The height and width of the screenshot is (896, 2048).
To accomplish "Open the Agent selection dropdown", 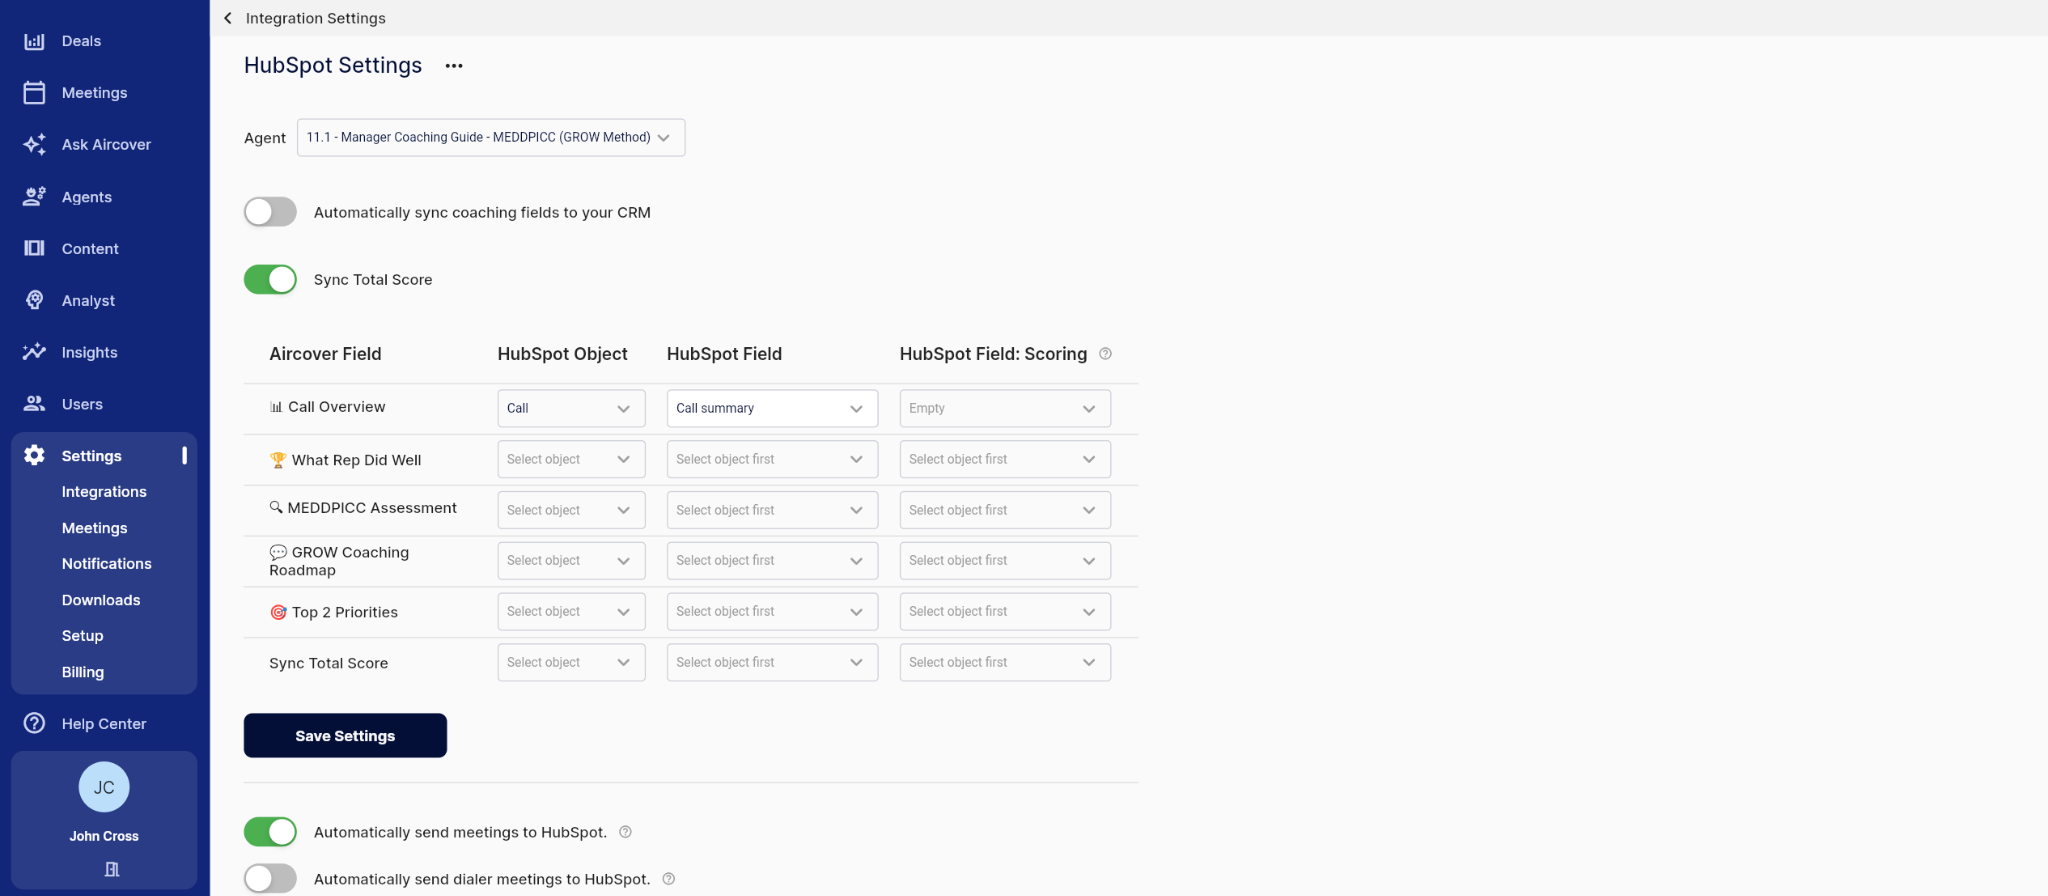I will (x=491, y=137).
